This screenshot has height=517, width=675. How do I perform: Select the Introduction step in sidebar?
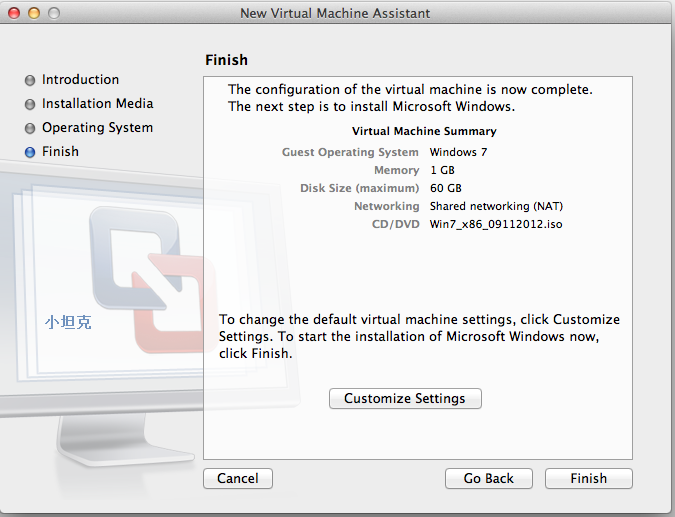[80, 80]
